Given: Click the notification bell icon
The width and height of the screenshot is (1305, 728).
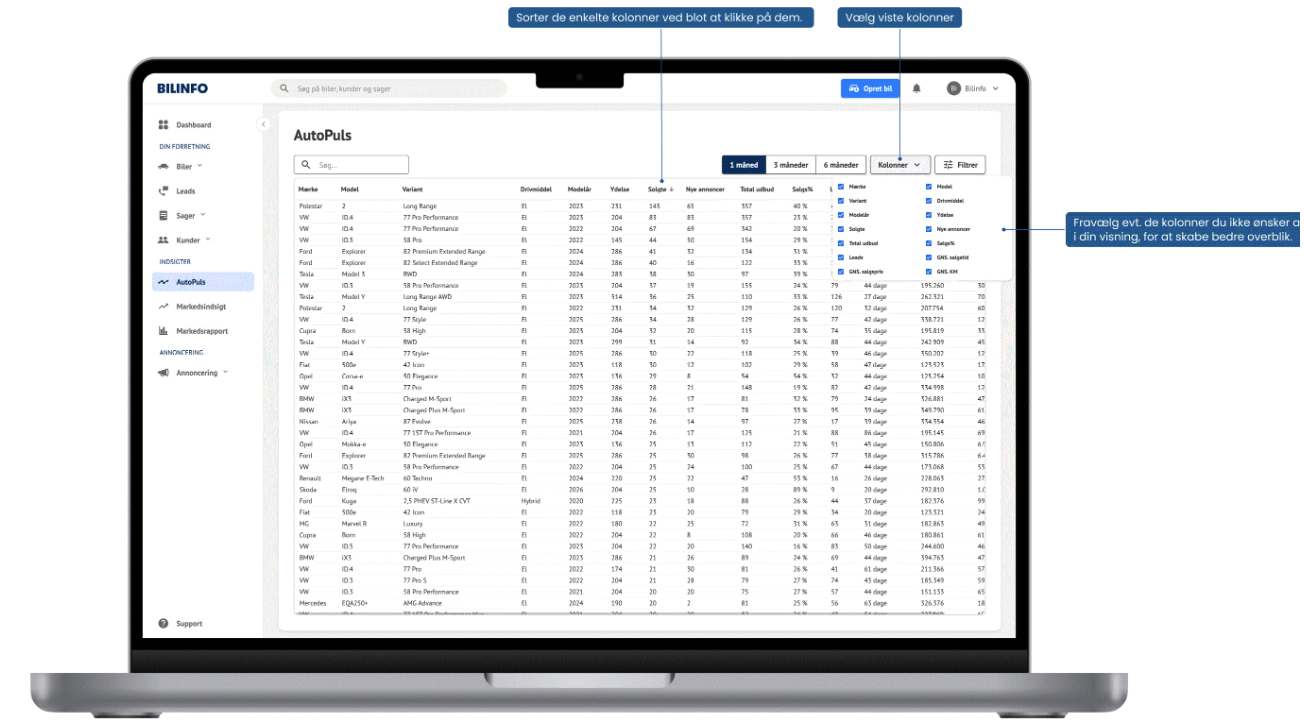Looking at the screenshot, I should [x=916, y=89].
